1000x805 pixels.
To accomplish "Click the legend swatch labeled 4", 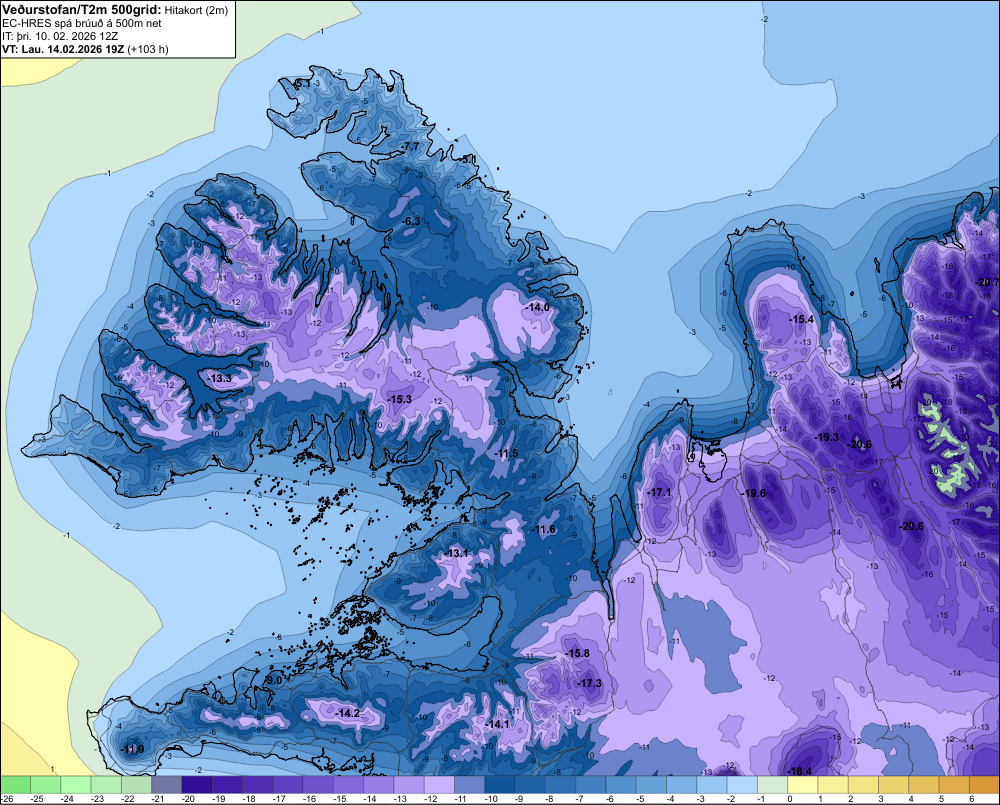I will (x=924, y=785).
